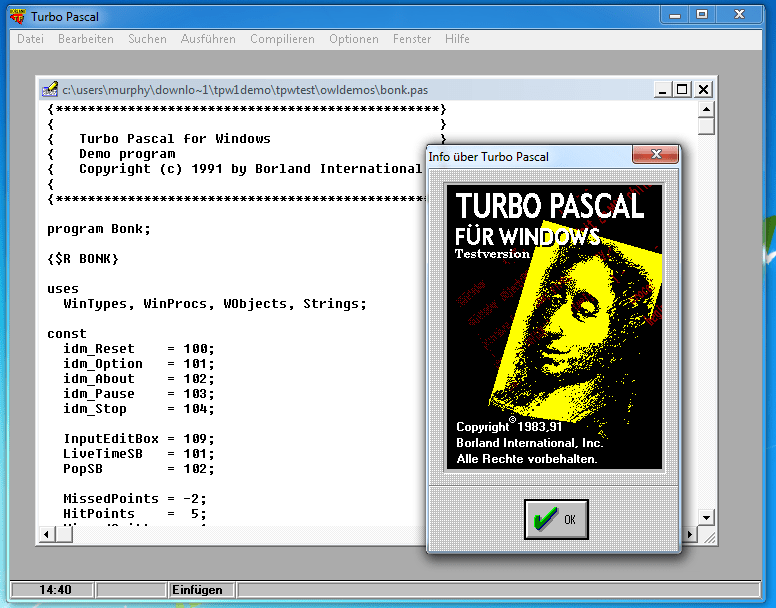Viewport: 776px width, 608px height.
Task: Click the 'idm_Pause = 103;' line
Action: point(139,394)
